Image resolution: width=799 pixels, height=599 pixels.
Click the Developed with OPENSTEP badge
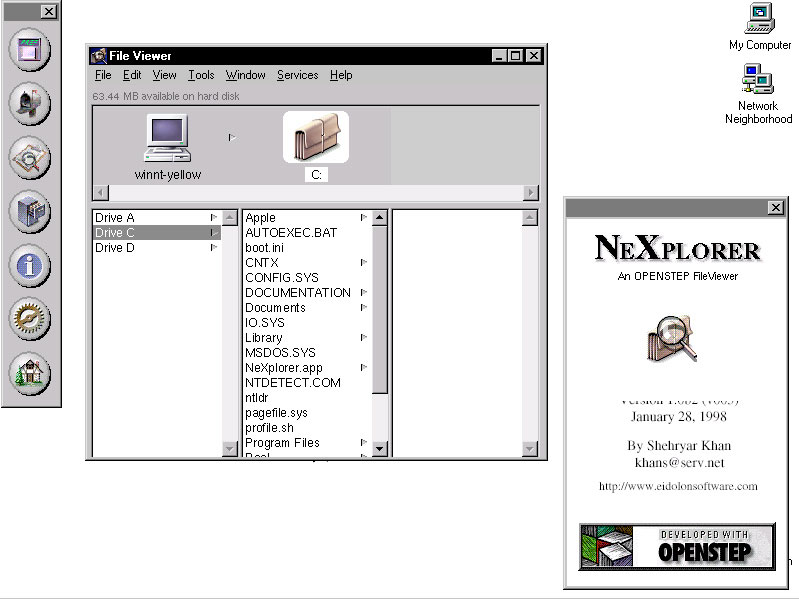tap(677, 546)
